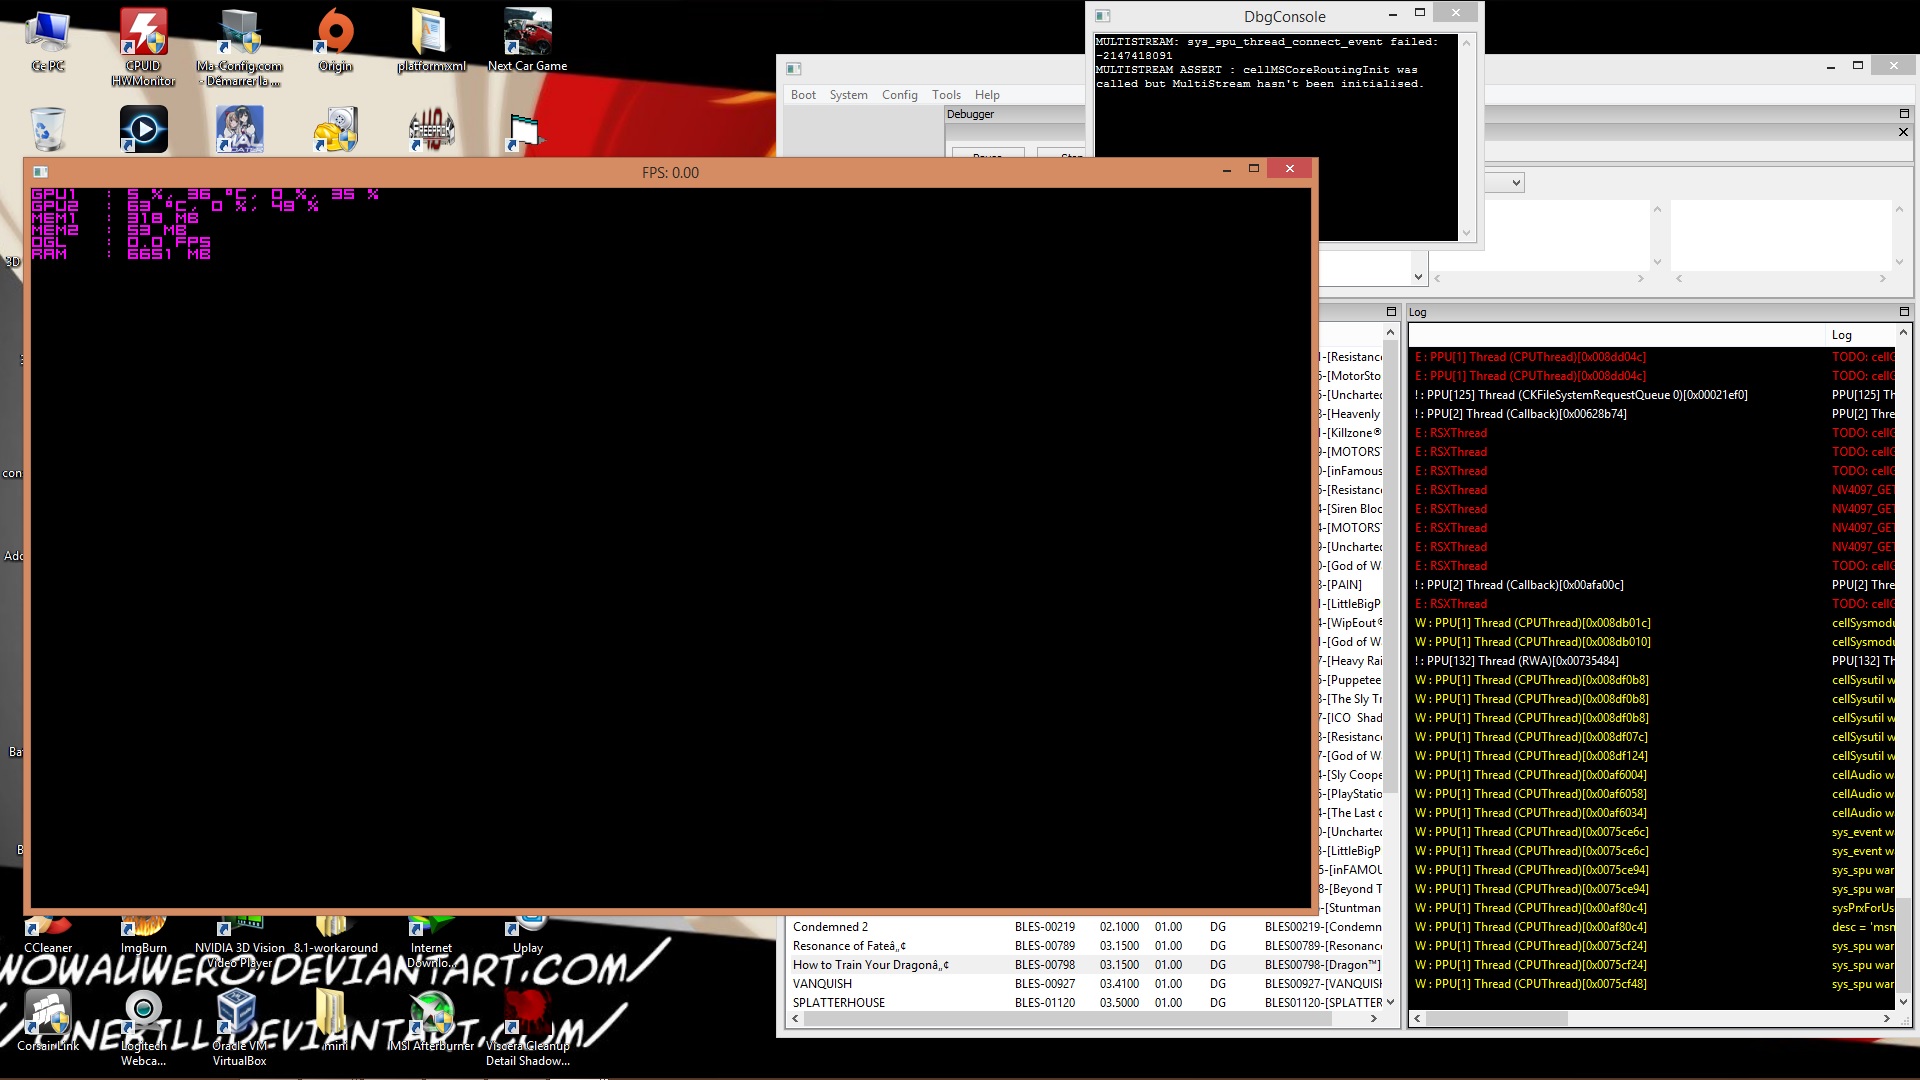Click the close X on the debugger panel
The height and width of the screenshot is (1080, 1920).
(x=1903, y=132)
